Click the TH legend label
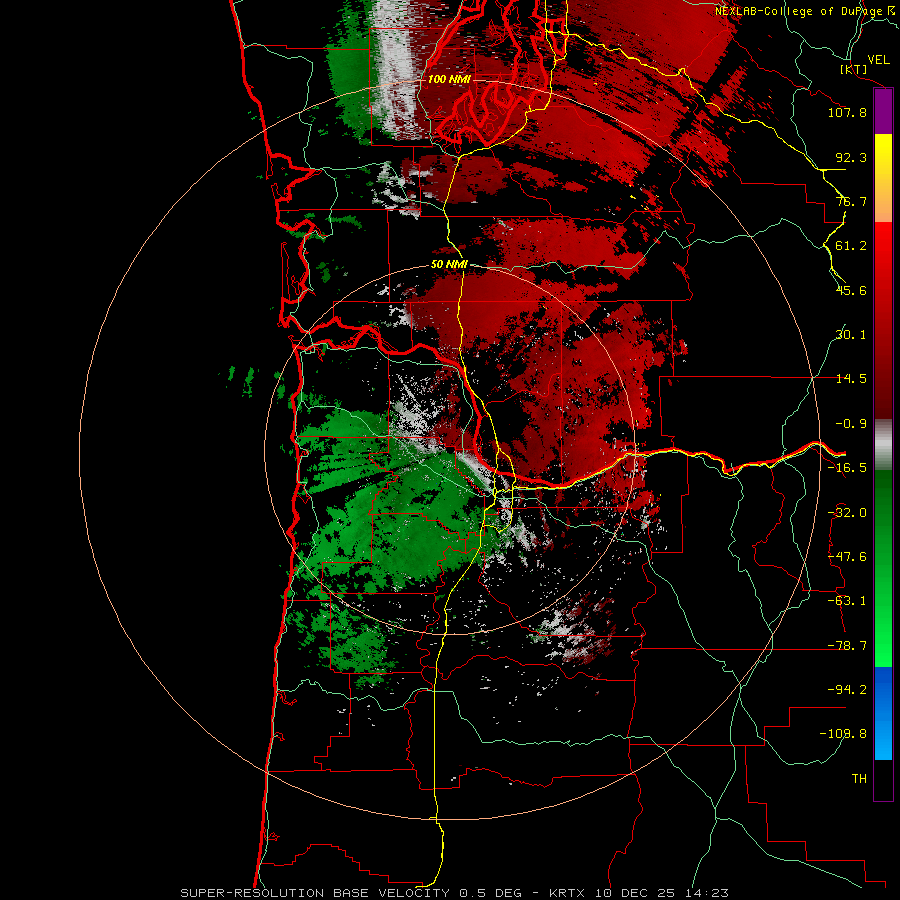This screenshot has height=900, width=900. pyautogui.click(x=859, y=779)
